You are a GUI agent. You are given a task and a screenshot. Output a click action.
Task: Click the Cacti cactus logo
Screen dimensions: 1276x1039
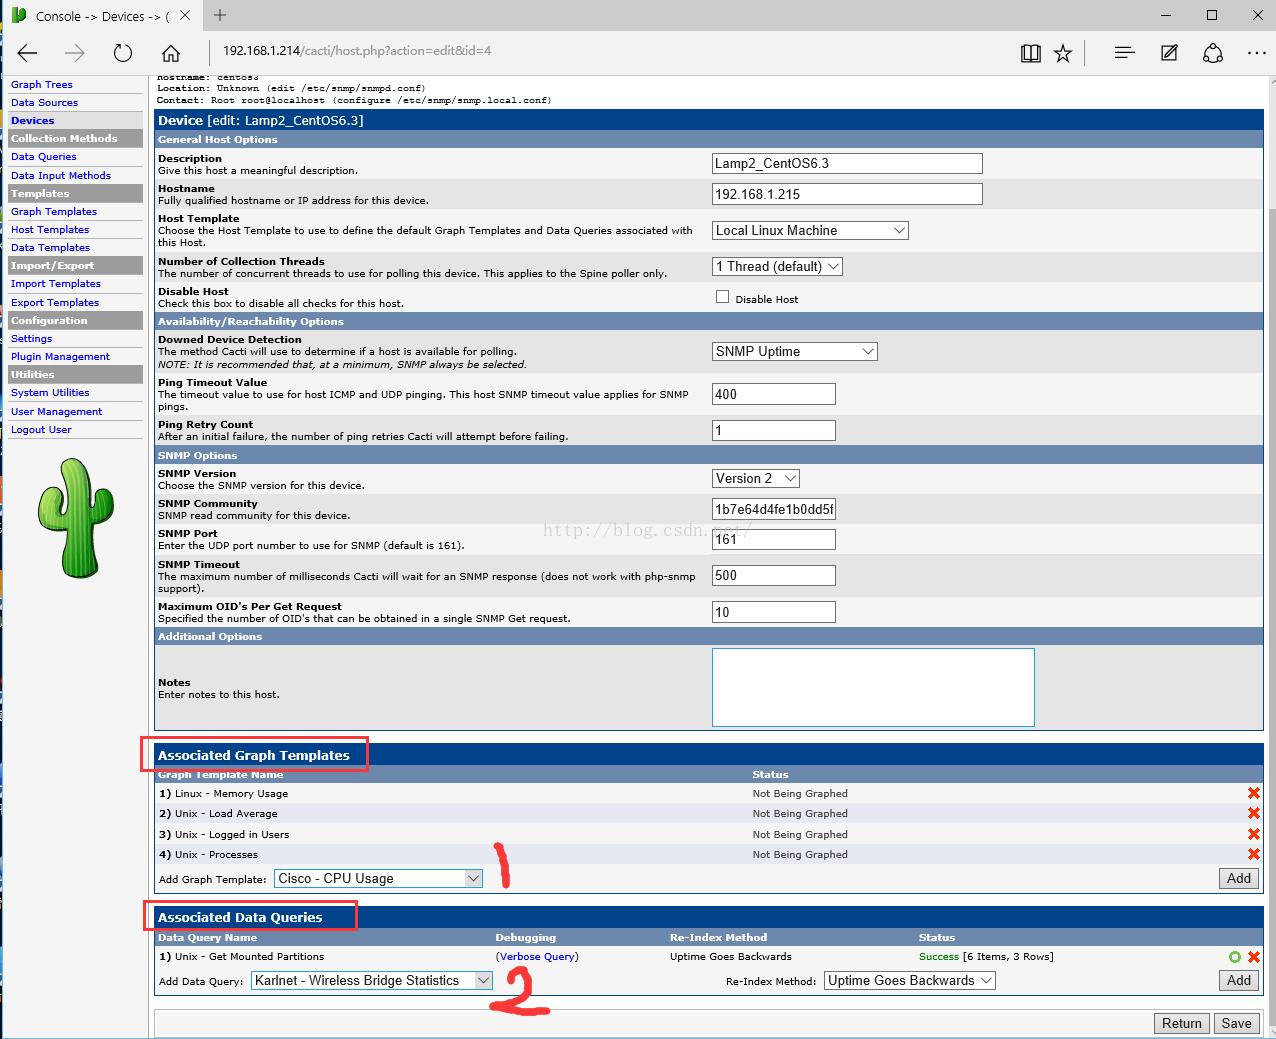76,518
